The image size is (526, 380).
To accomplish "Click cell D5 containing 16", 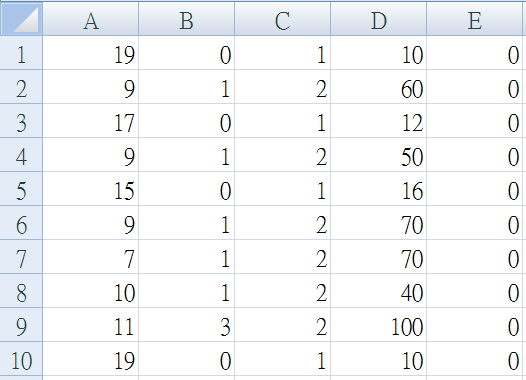I will coord(378,188).
